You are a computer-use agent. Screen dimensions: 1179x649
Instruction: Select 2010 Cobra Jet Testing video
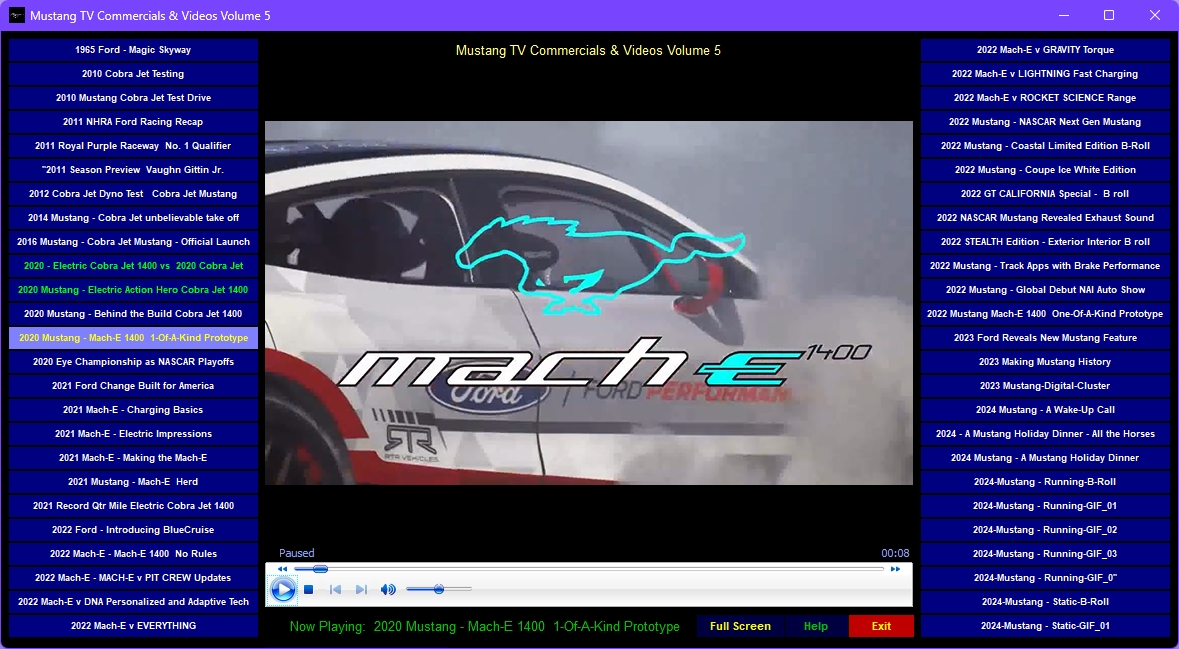(x=133, y=74)
